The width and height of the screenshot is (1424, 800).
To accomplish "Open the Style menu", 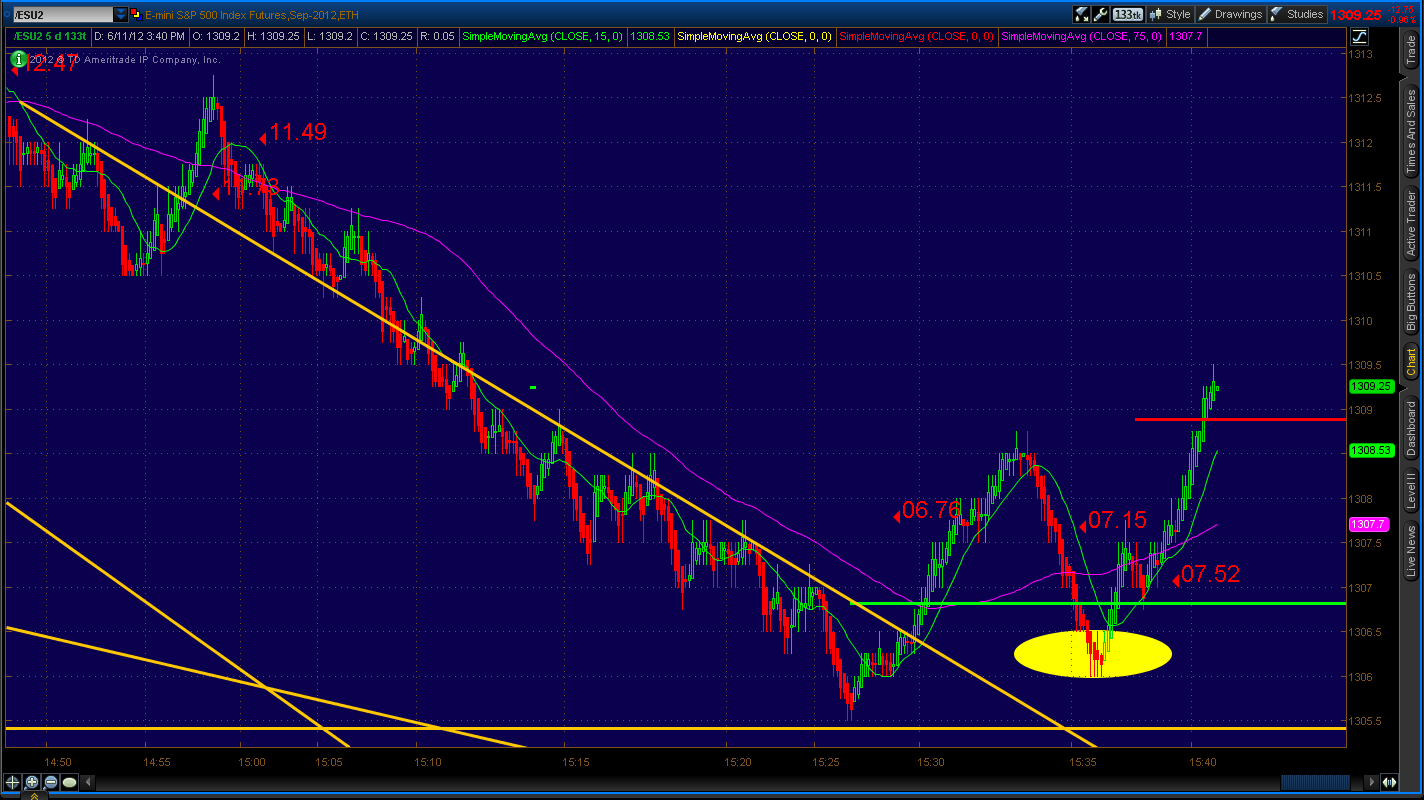I will tap(1170, 14).
